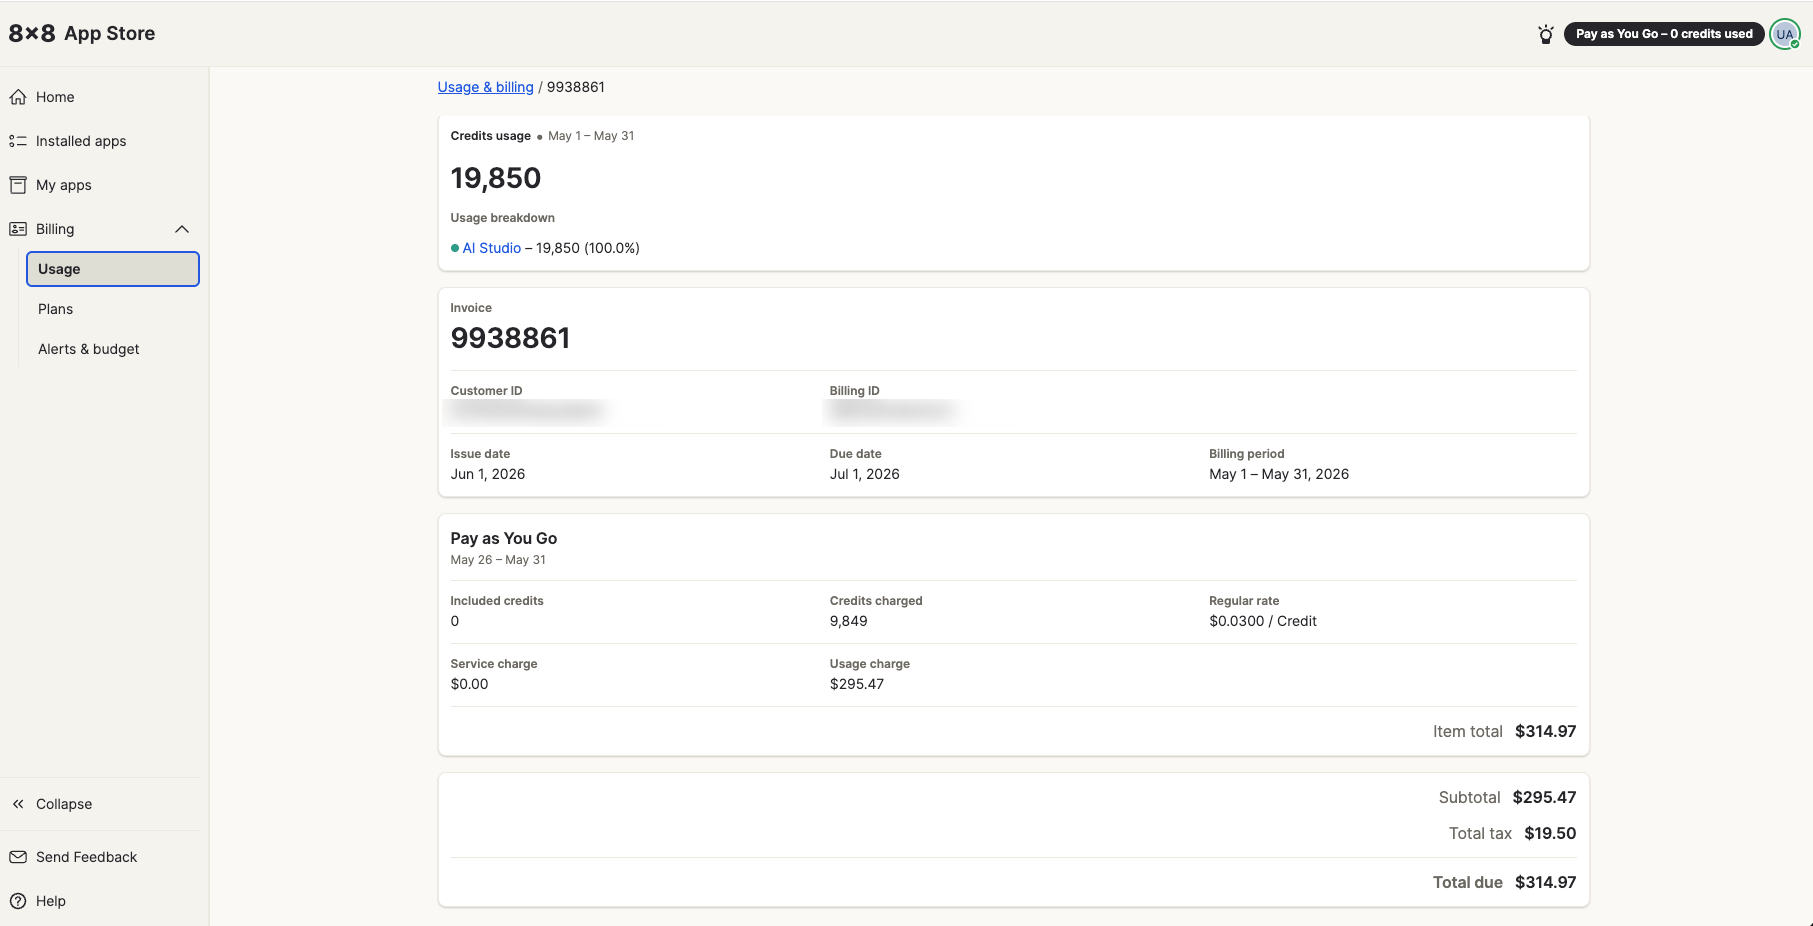
Task: Click the Home house icon
Action: click(18, 97)
